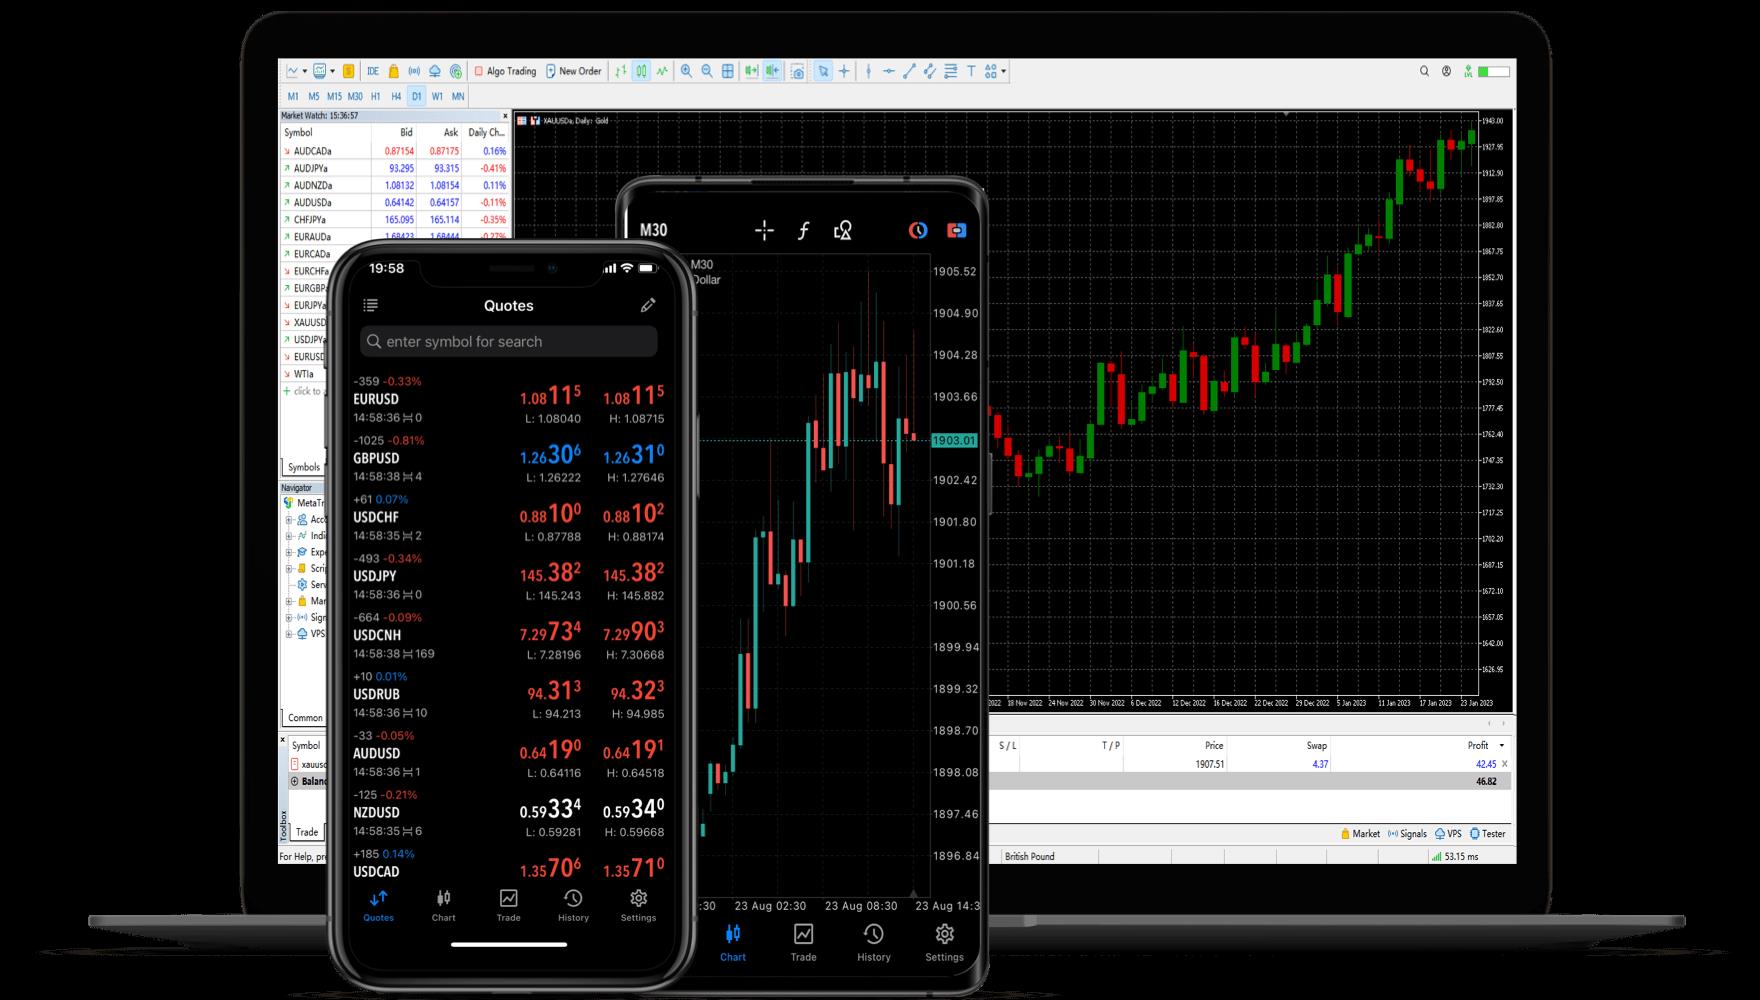
Task: Tap the edit pencil on the Quotes screen
Action: coord(648,306)
